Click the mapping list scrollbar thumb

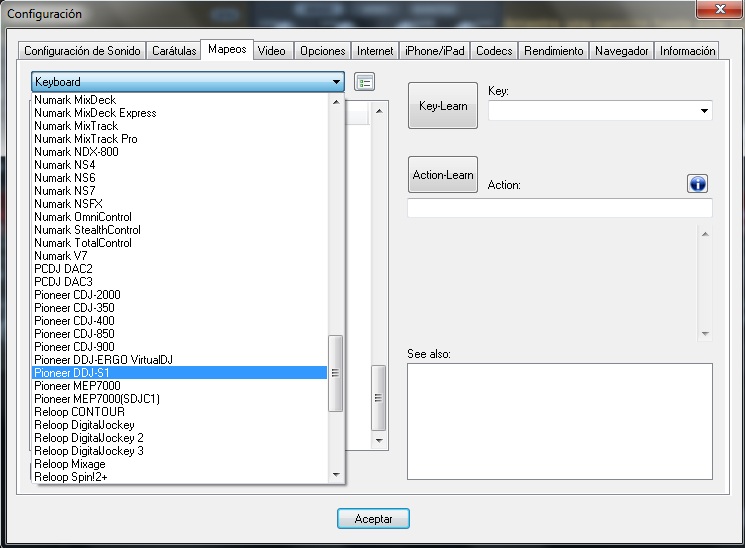pos(378,398)
